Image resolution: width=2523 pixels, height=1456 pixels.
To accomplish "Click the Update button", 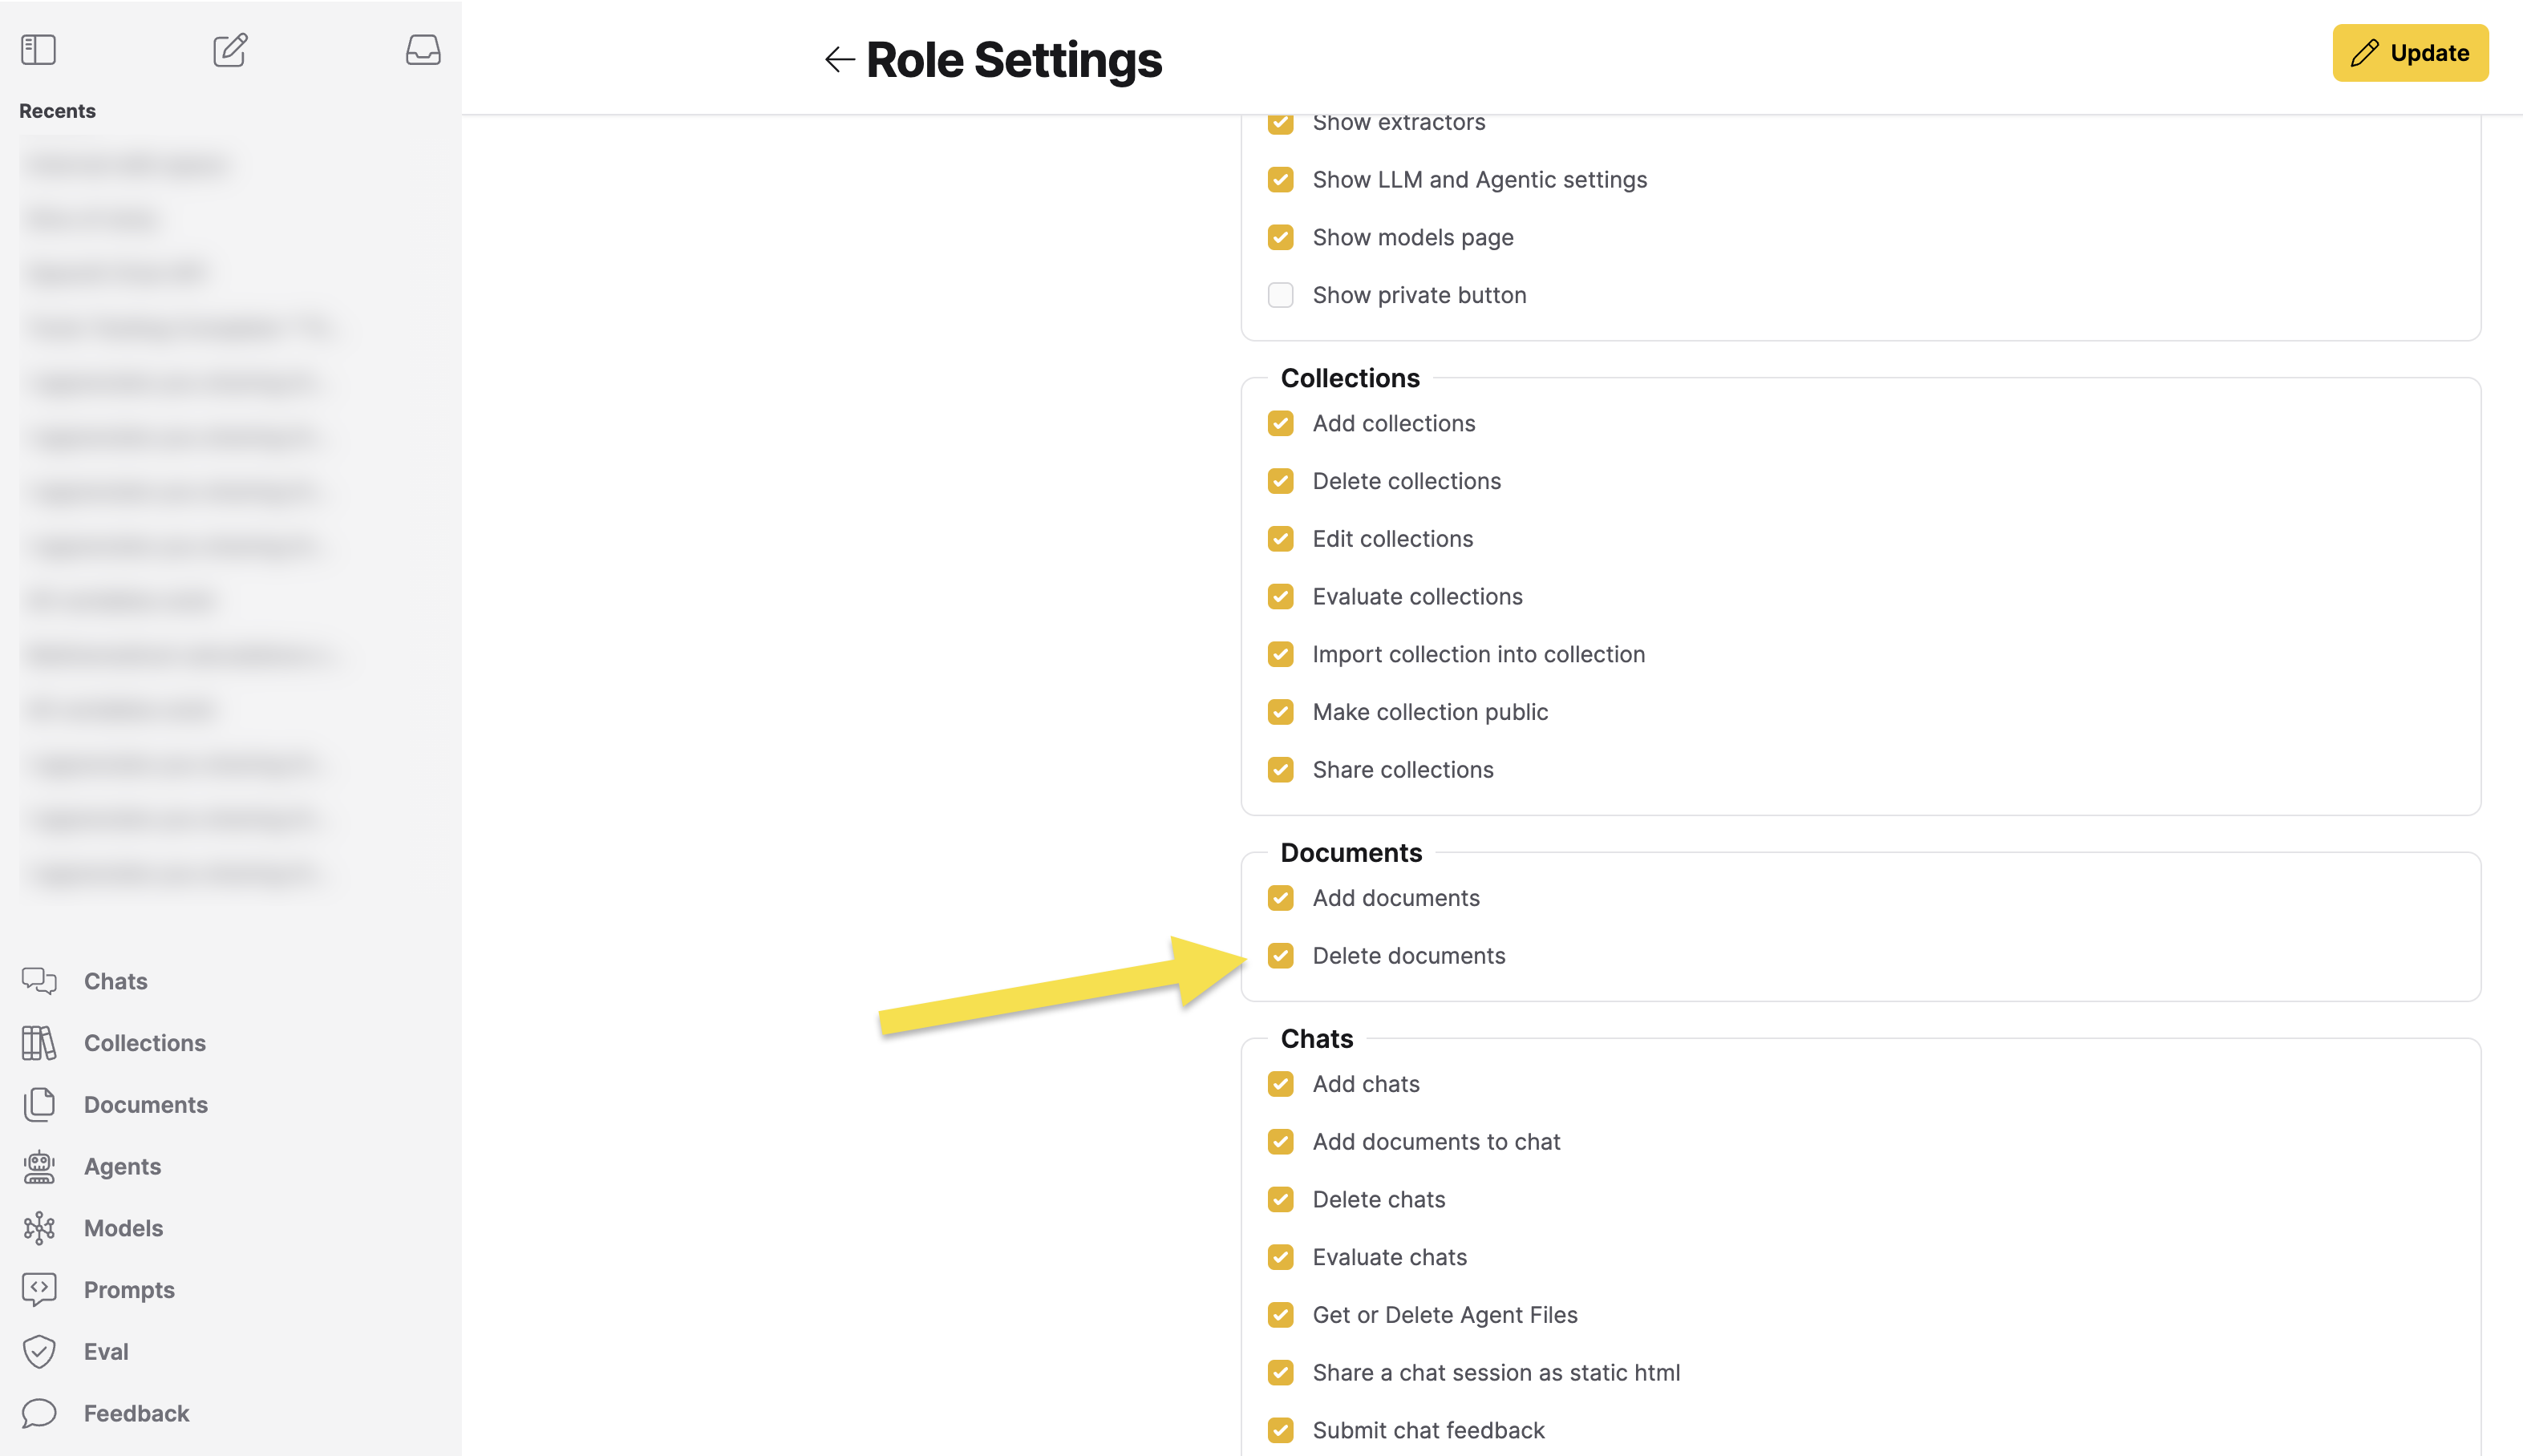I will pyautogui.click(x=2410, y=52).
